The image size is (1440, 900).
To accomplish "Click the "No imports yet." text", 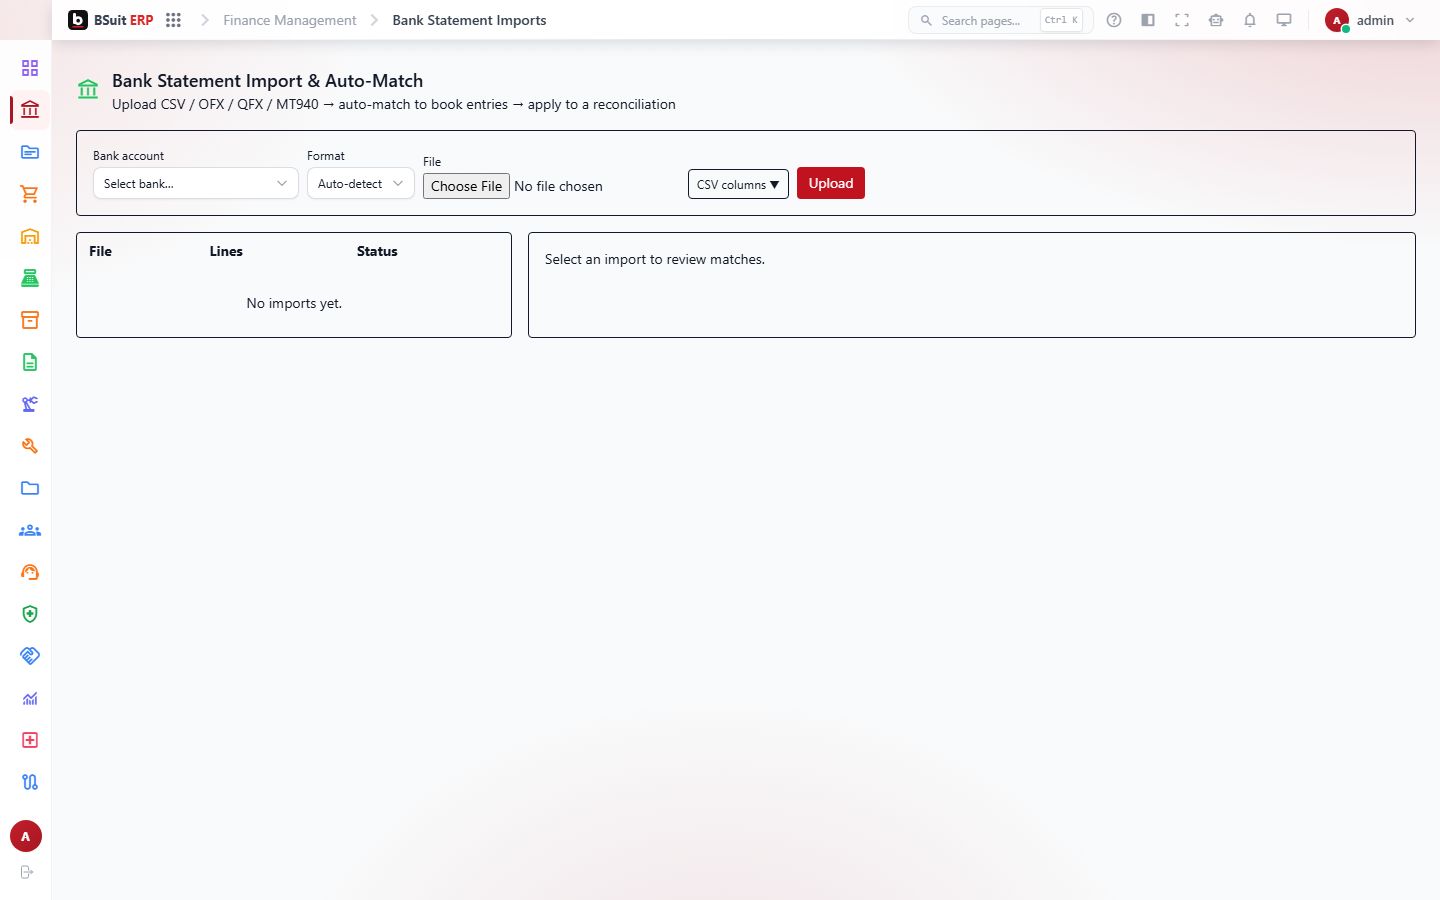I will coord(294,303).
